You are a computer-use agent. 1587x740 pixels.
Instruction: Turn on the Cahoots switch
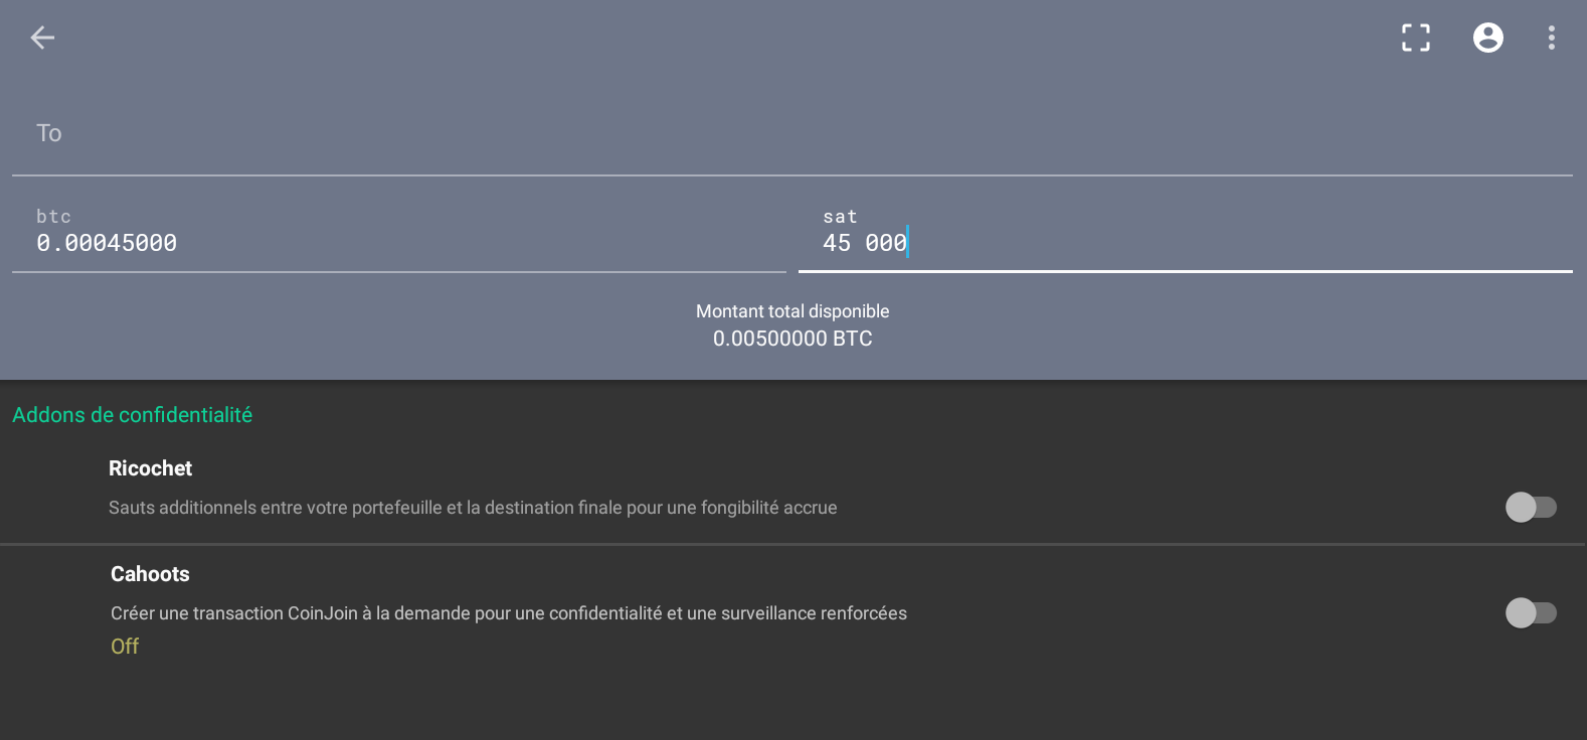click(1530, 613)
